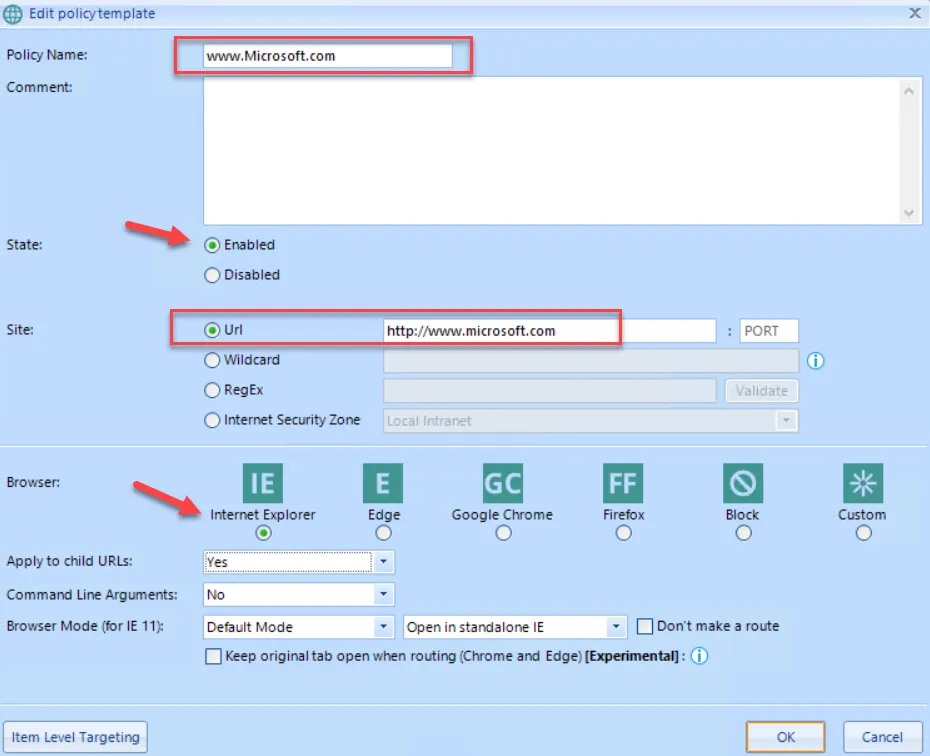Click comment box scroll down arrow
The width and height of the screenshot is (930, 756).
[909, 213]
